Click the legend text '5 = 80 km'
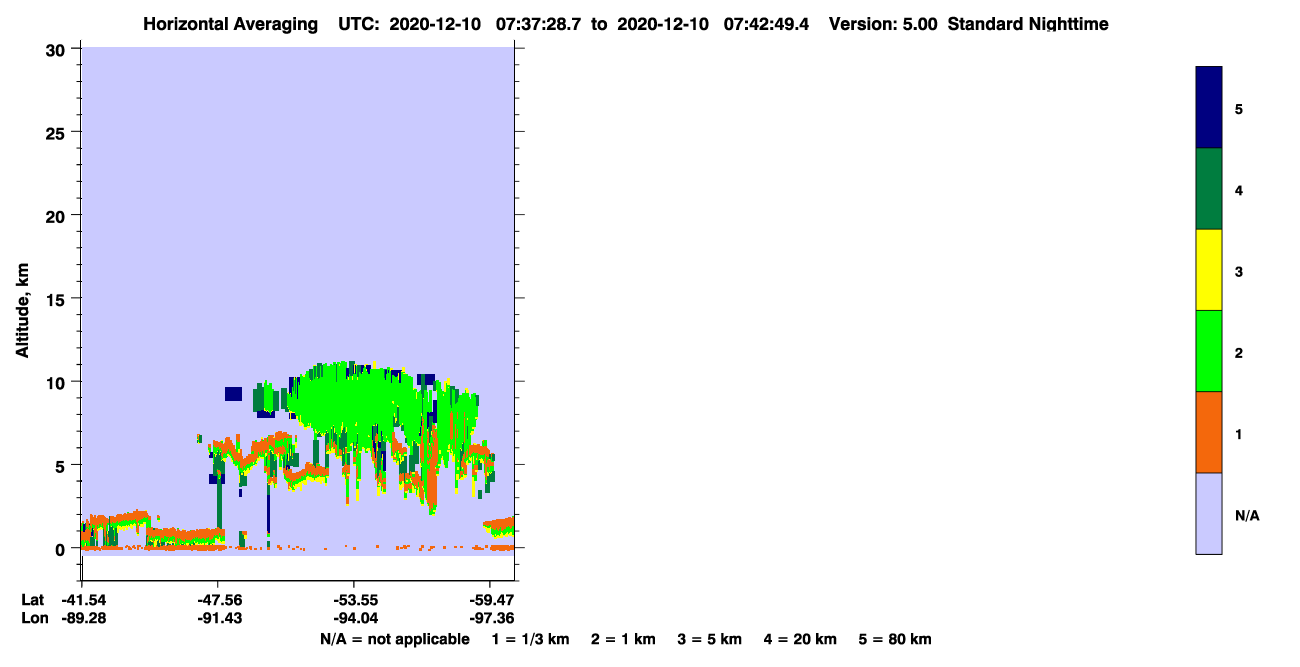The image size is (1300, 667). [x=895, y=639]
